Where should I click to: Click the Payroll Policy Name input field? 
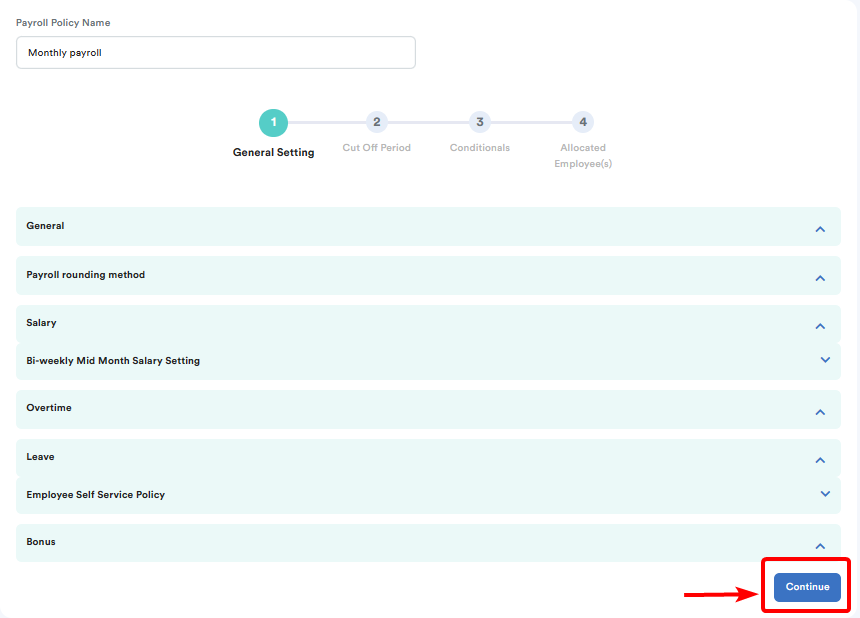point(216,53)
